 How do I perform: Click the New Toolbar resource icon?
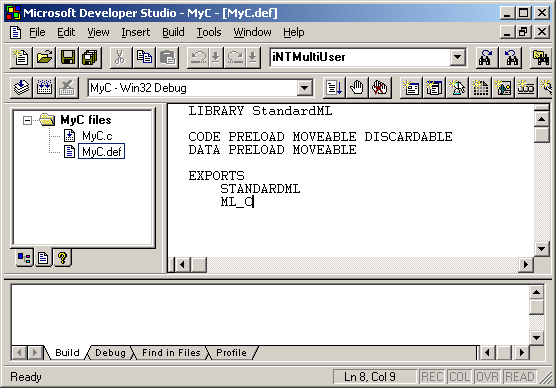coord(526,88)
